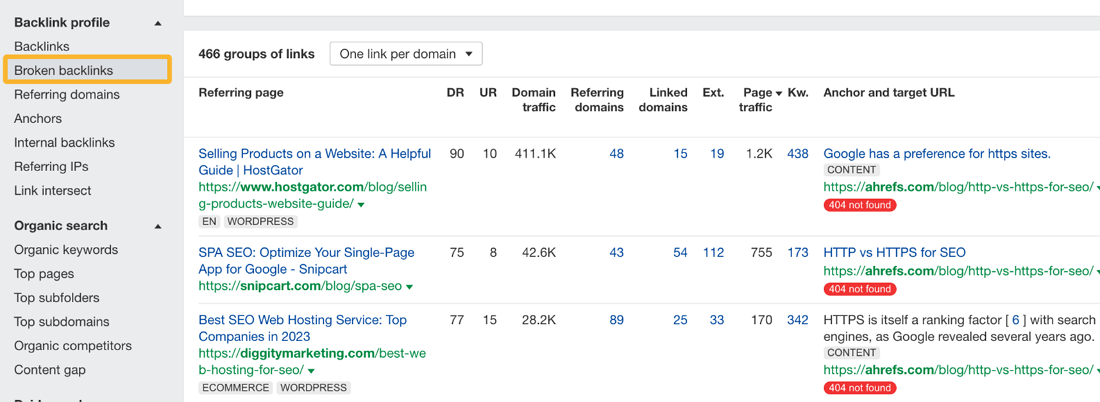Click '466 groups of links' text

(x=256, y=54)
